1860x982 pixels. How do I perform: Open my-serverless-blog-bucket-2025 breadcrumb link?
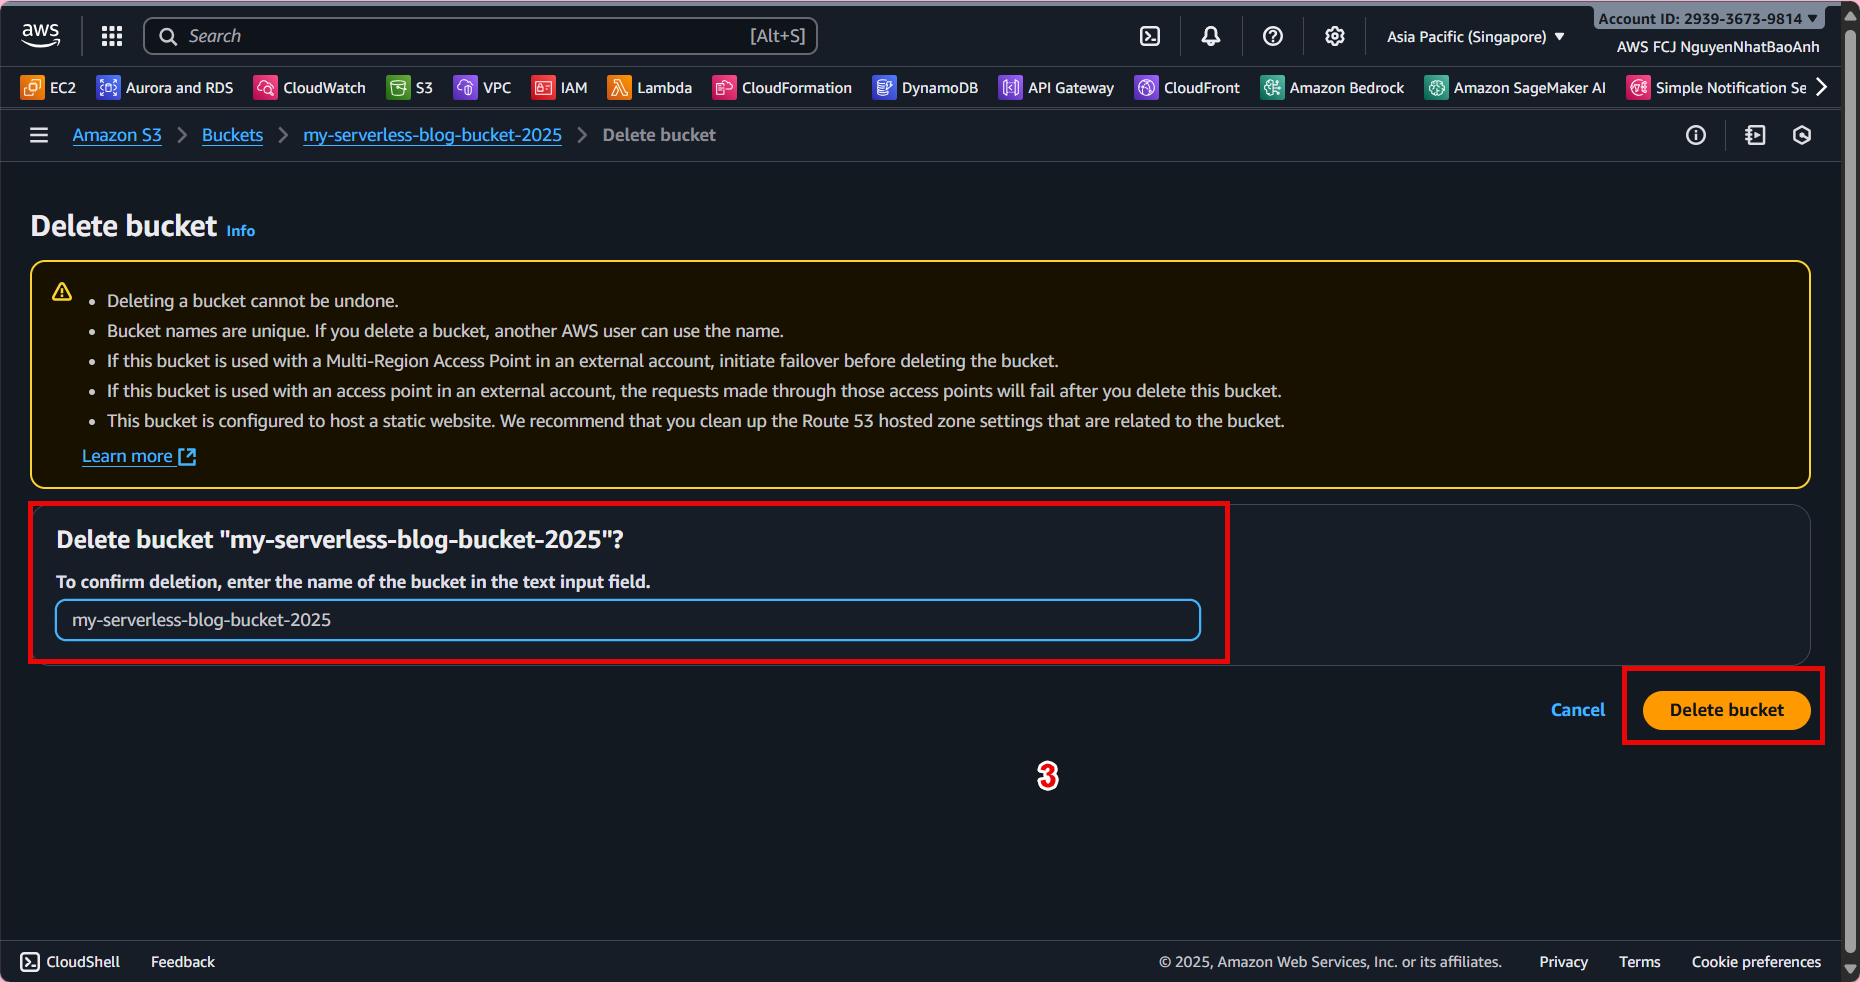(x=433, y=135)
